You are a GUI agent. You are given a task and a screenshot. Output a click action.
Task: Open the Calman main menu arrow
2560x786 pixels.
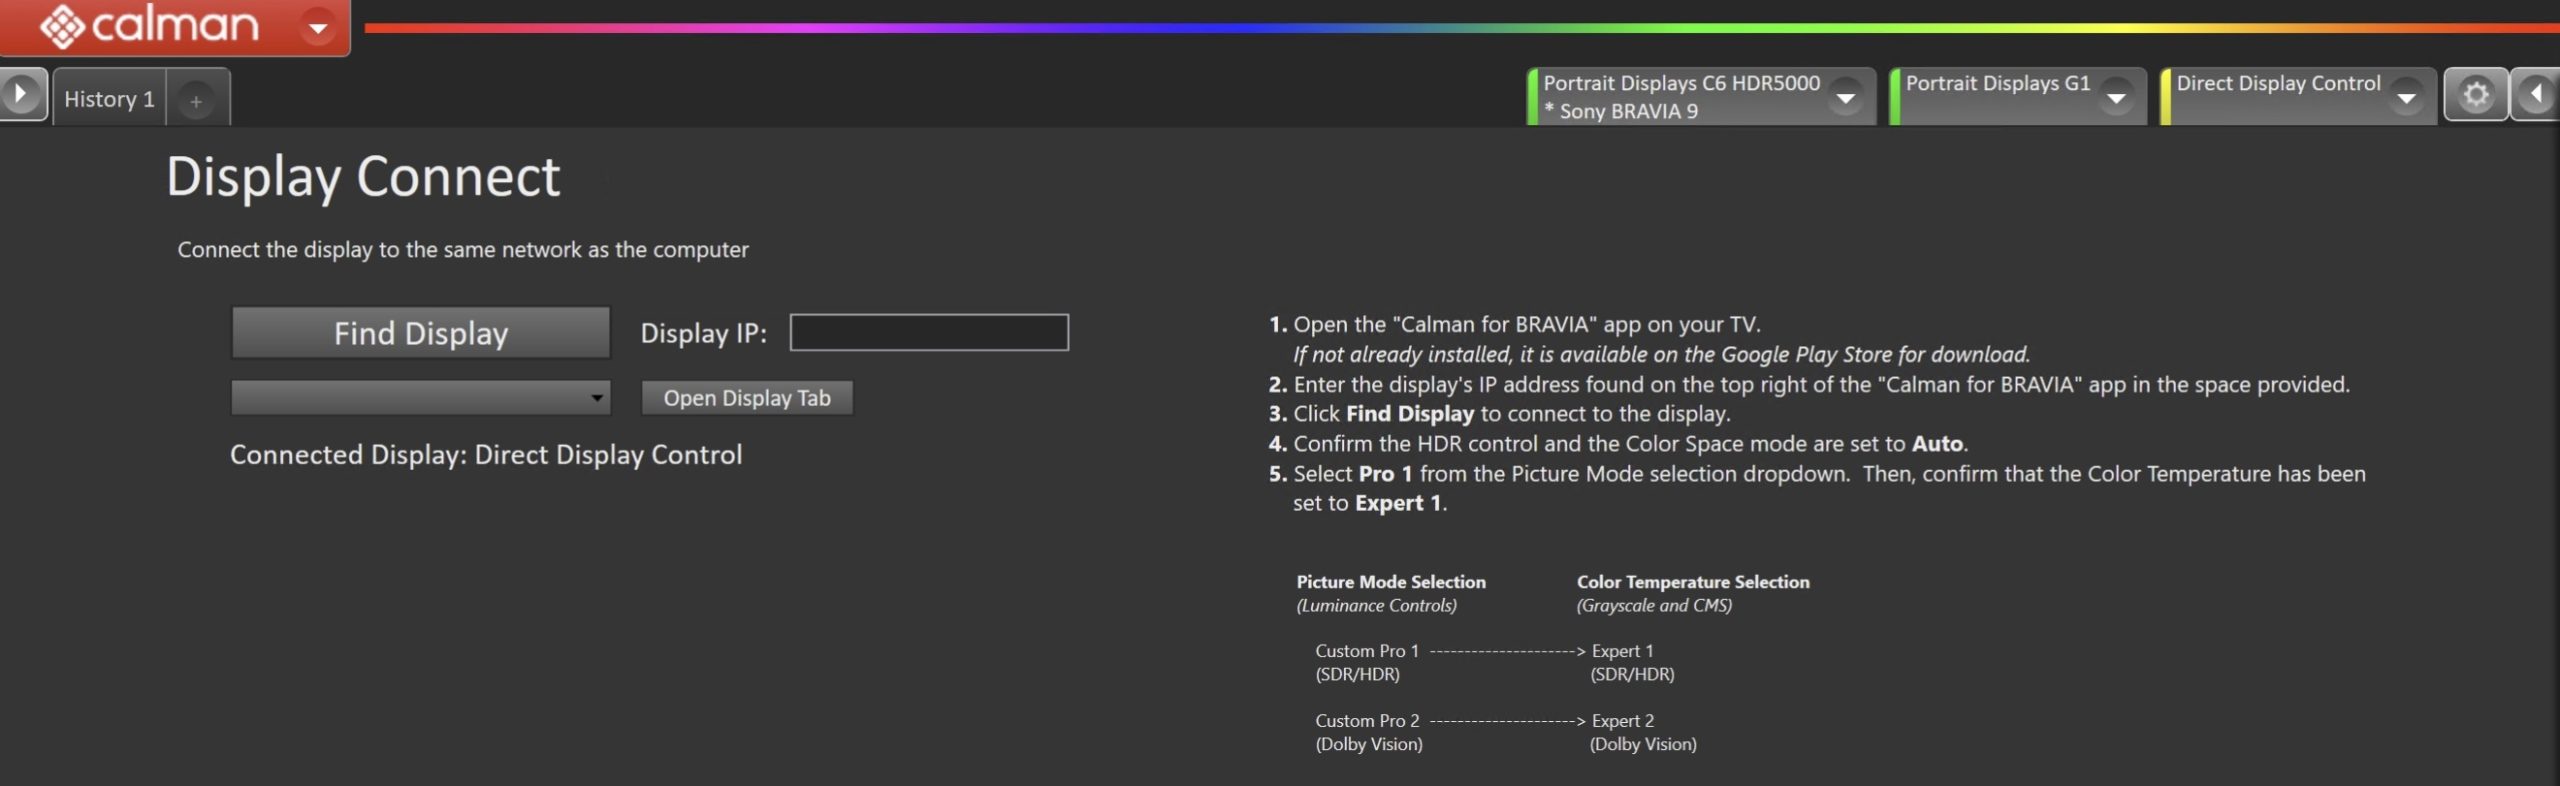pyautogui.click(x=318, y=27)
